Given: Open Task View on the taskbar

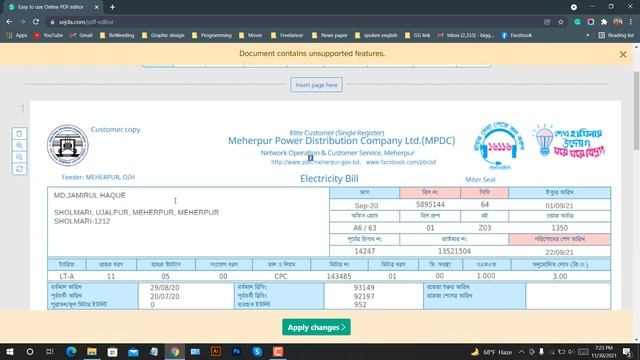Looking at the screenshot, I should point(50,352).
